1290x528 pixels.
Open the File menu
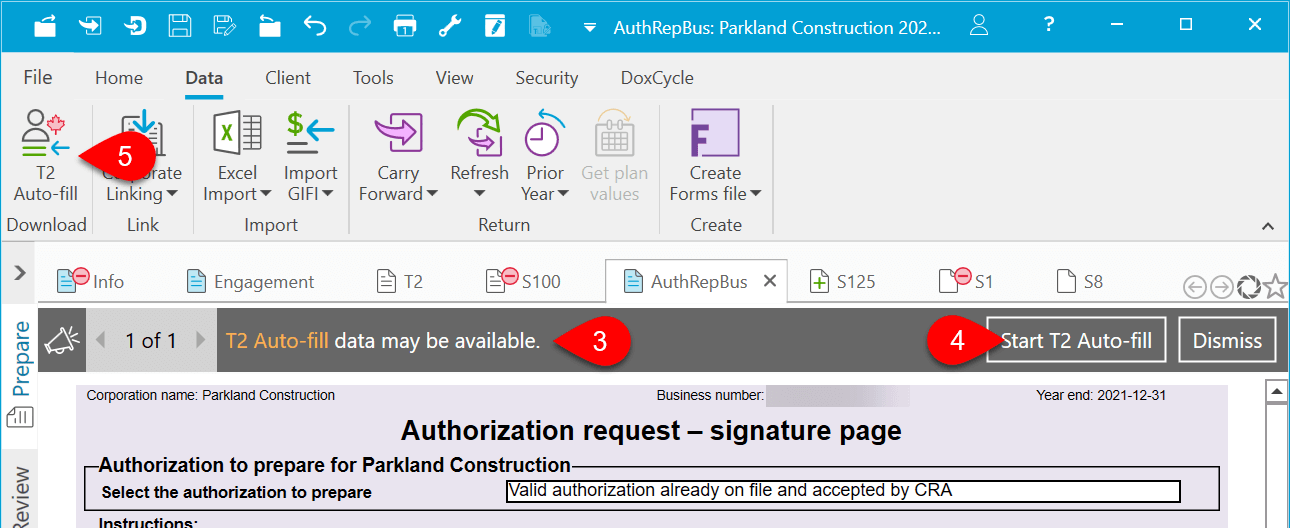click(38, 77)
